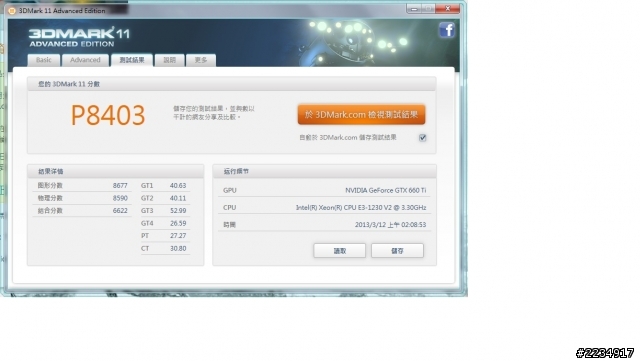Toggle auto-save results to 3DMark.com checkbox
Image resolution: width=640 pixels, height=361 pixels.
pos(422,138)
